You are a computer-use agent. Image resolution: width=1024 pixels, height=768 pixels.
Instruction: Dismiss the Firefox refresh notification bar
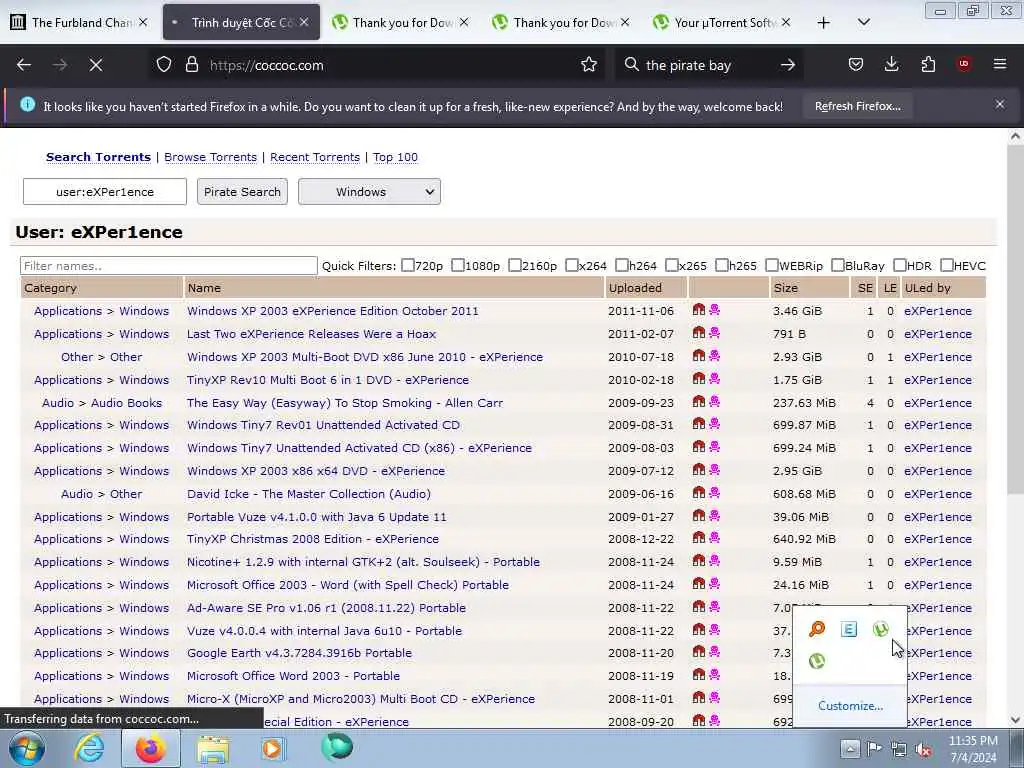[x=1000, y=104]
